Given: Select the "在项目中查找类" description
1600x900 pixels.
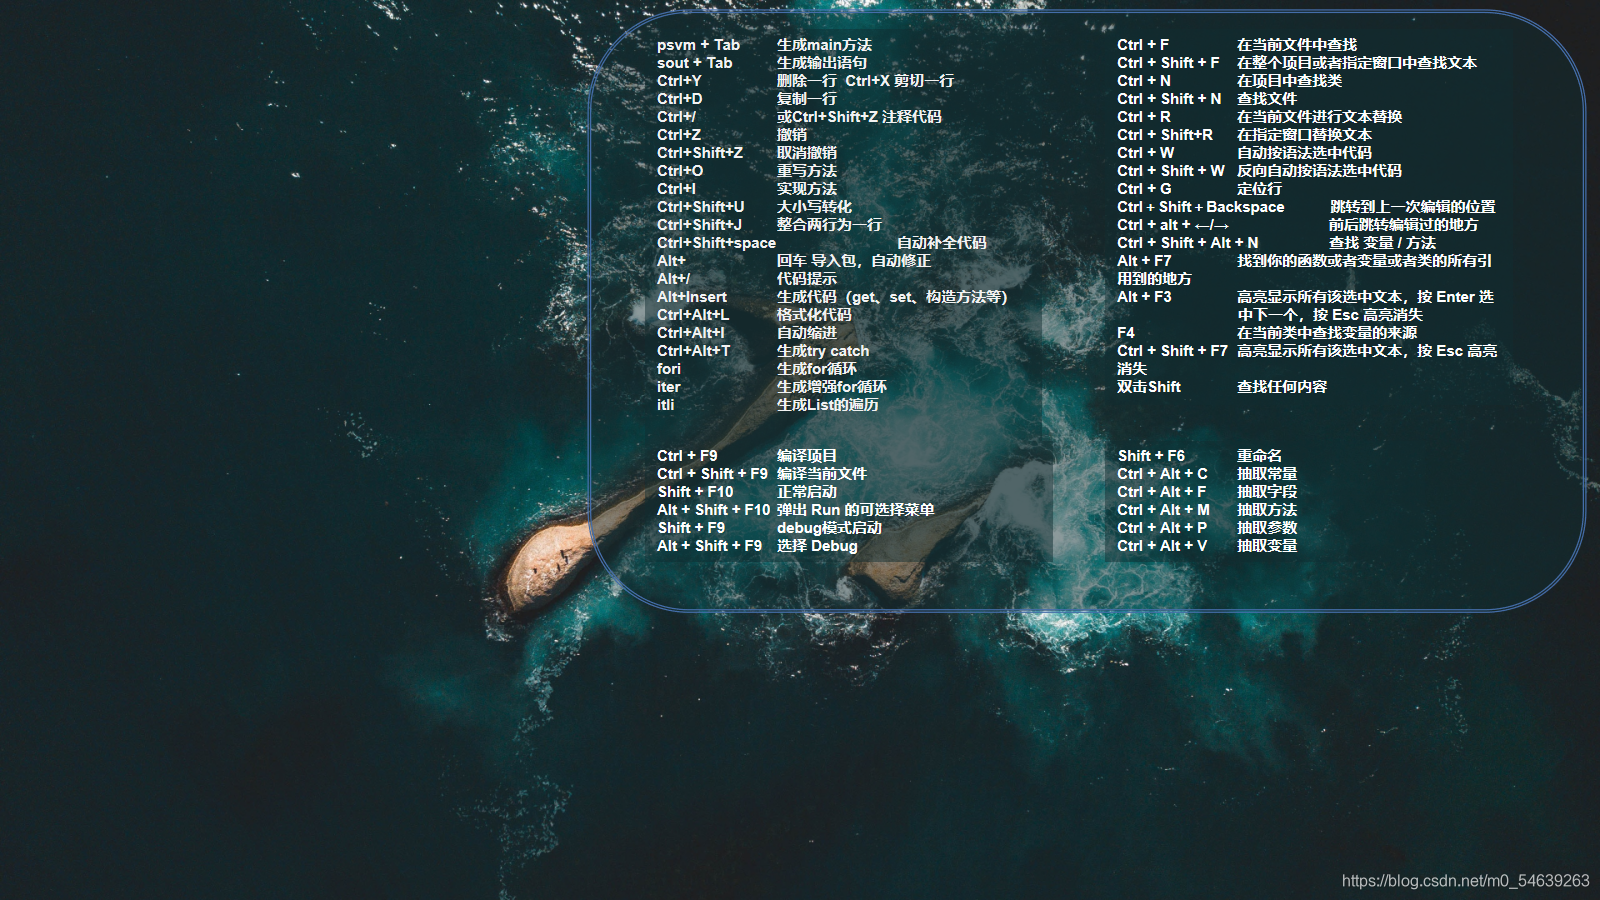Looking at the screenshot, I should click(x=1289, y=81).
